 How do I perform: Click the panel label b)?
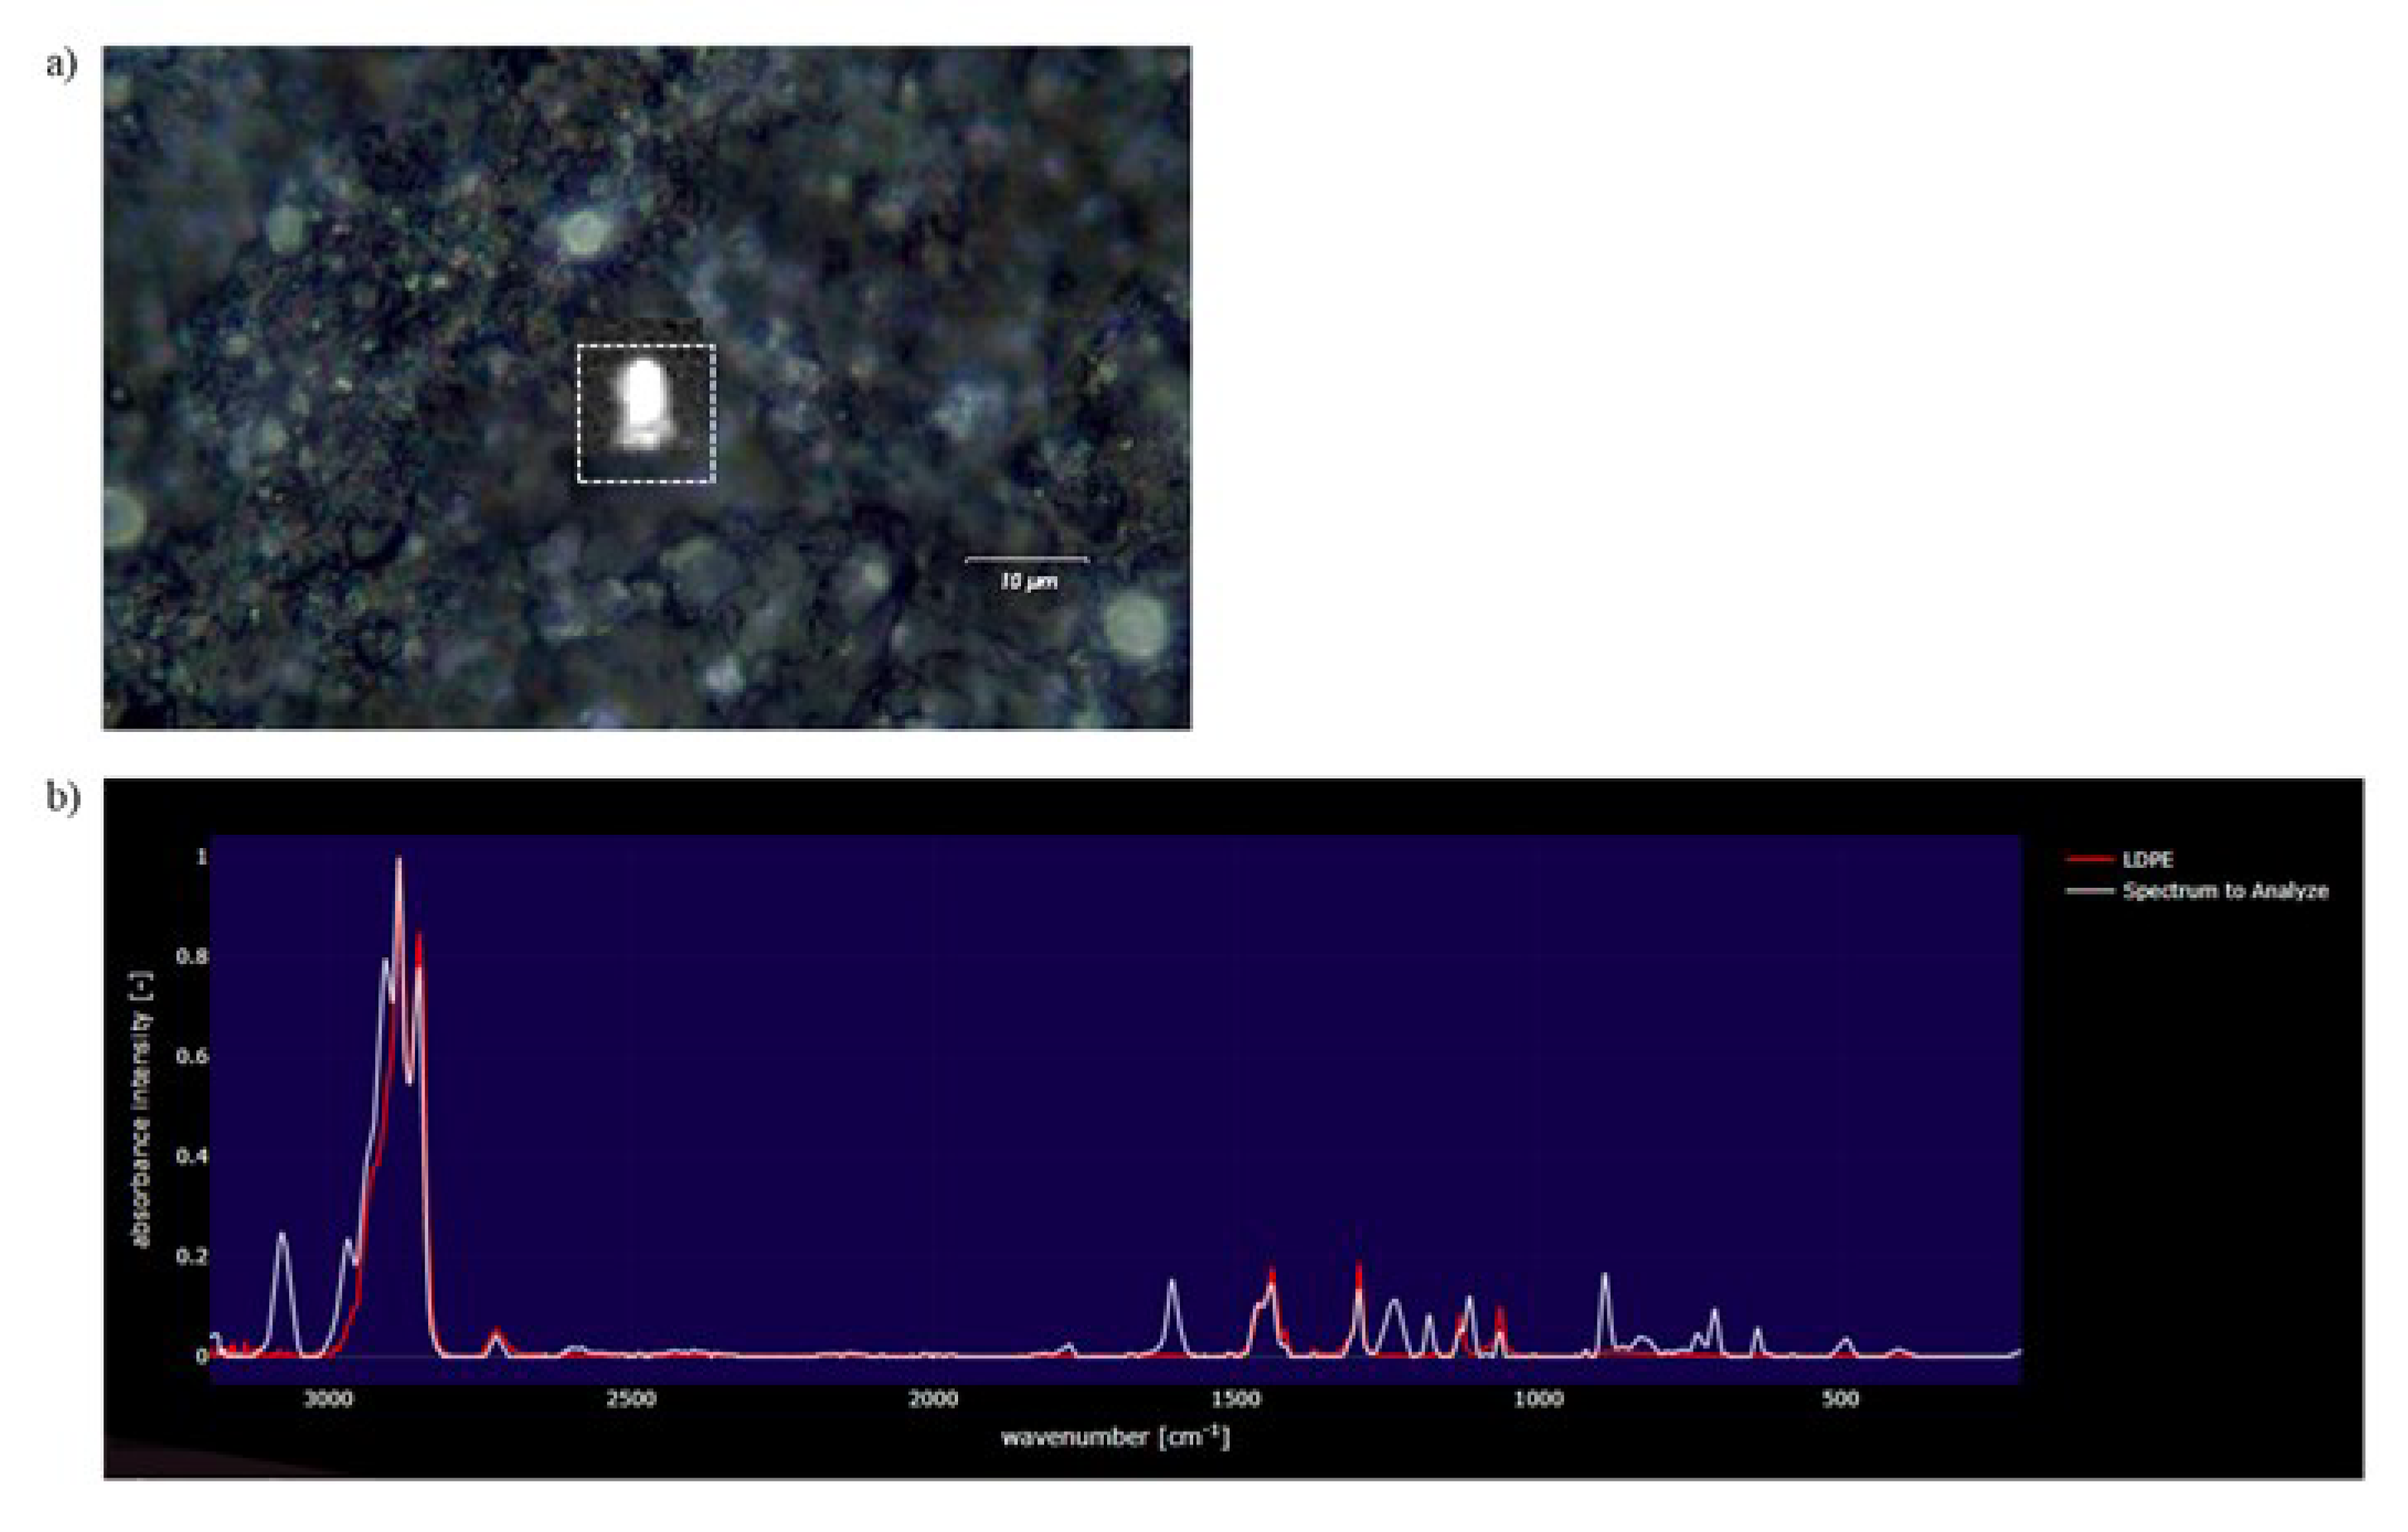coord(62,797)
